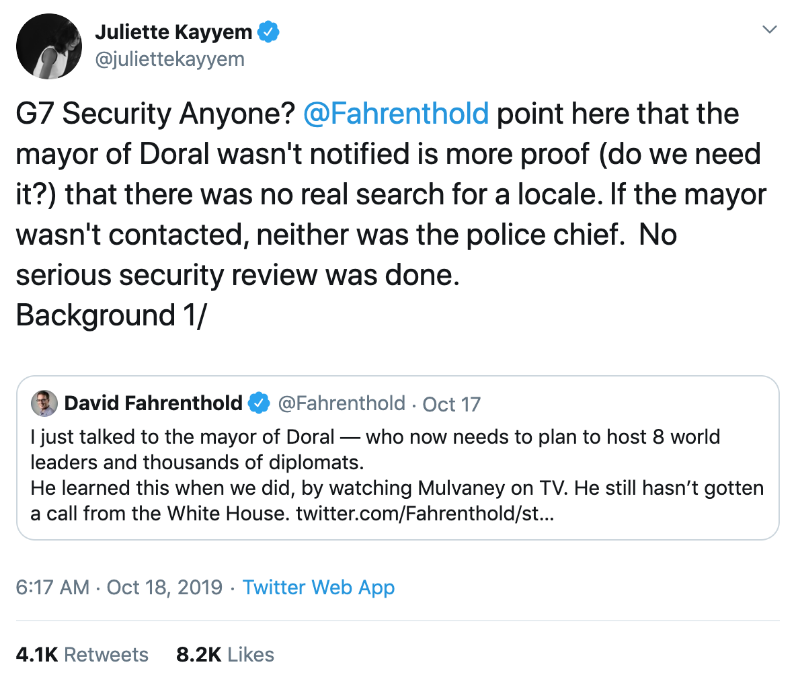The height and width of the screenshot is (687, 800).
Task: Open the @juliettekayyem handle
Action: [x=169, y=59]
